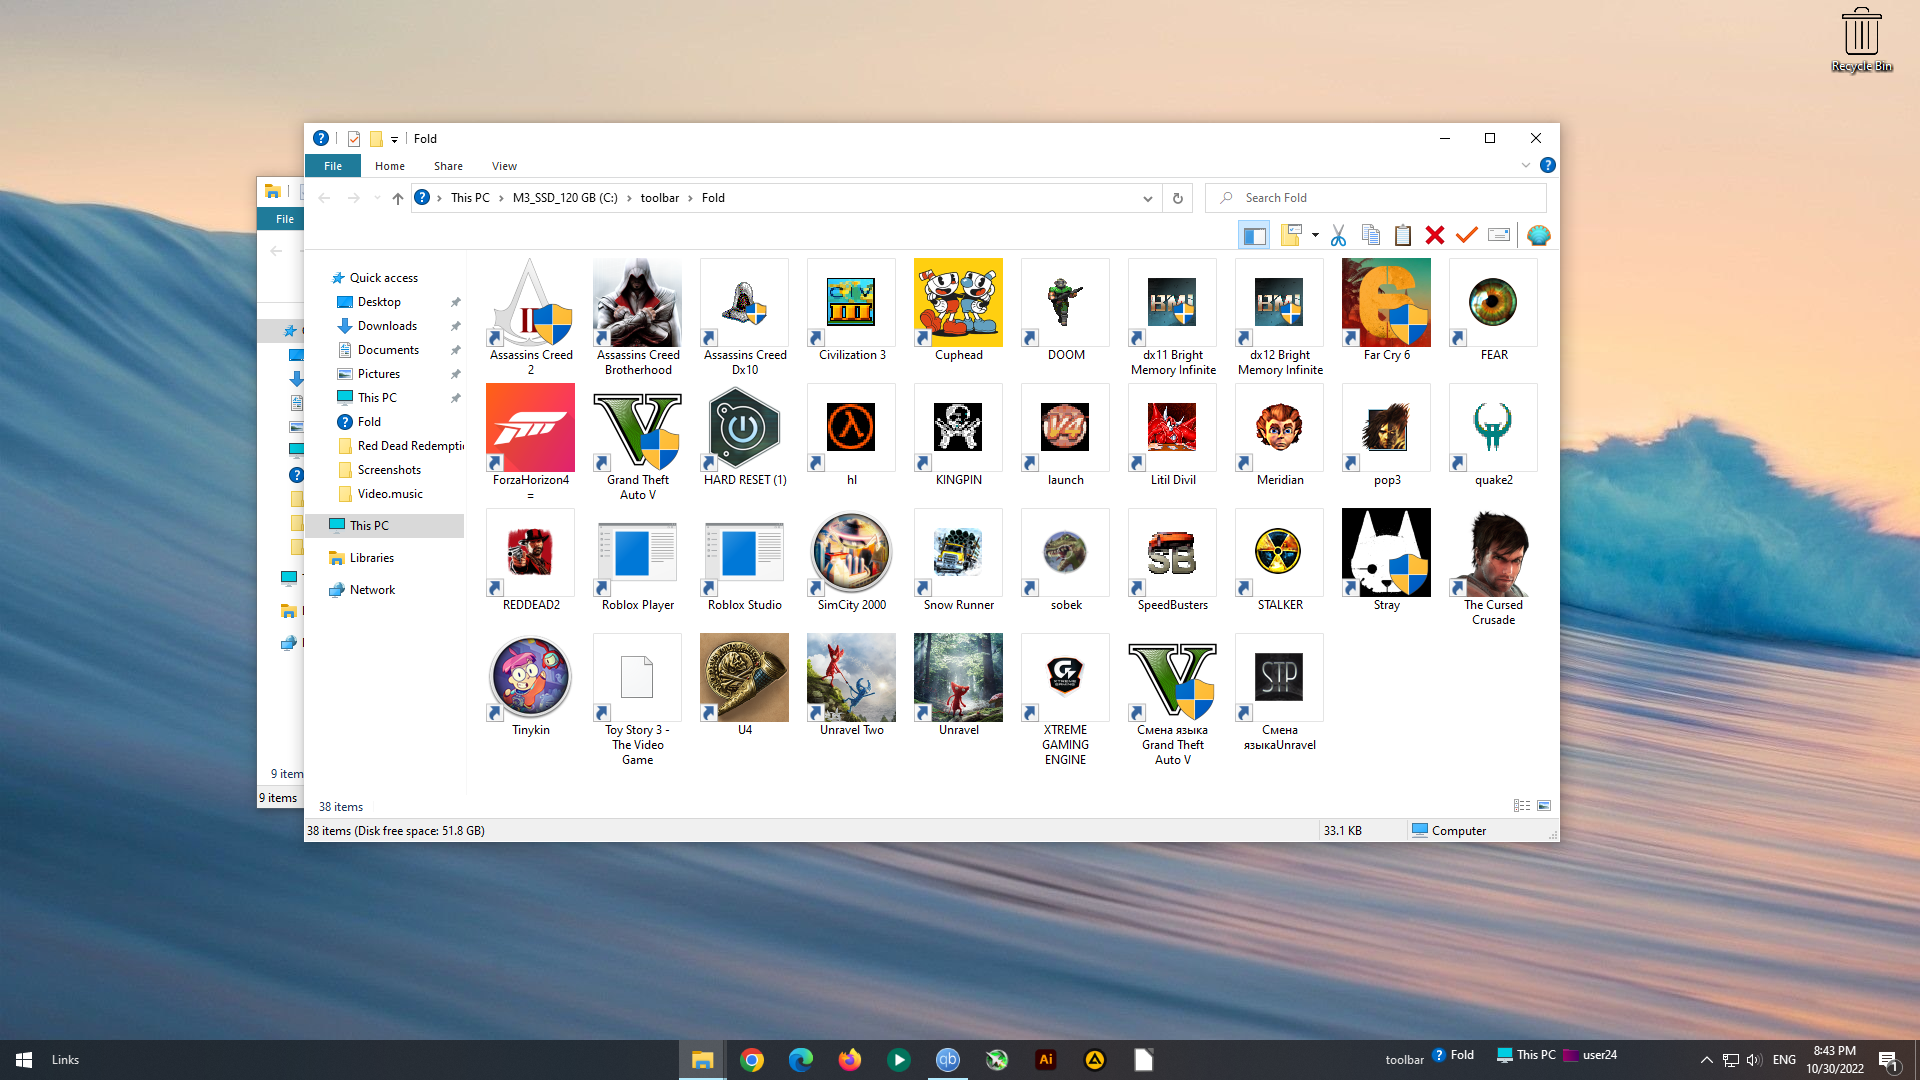
Task: Click the Copy toolbar icon
Action: pos(1371,236)
